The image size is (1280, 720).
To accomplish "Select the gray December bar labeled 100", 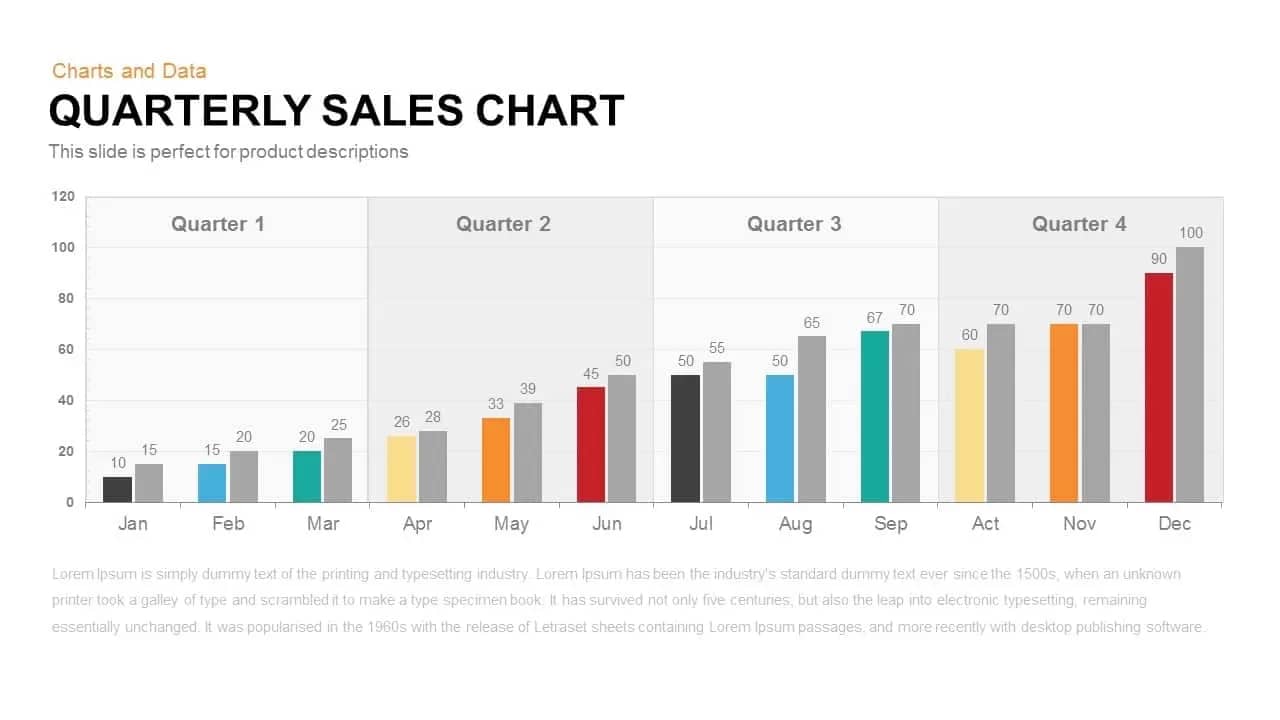I will click(x=1190, y=374).
